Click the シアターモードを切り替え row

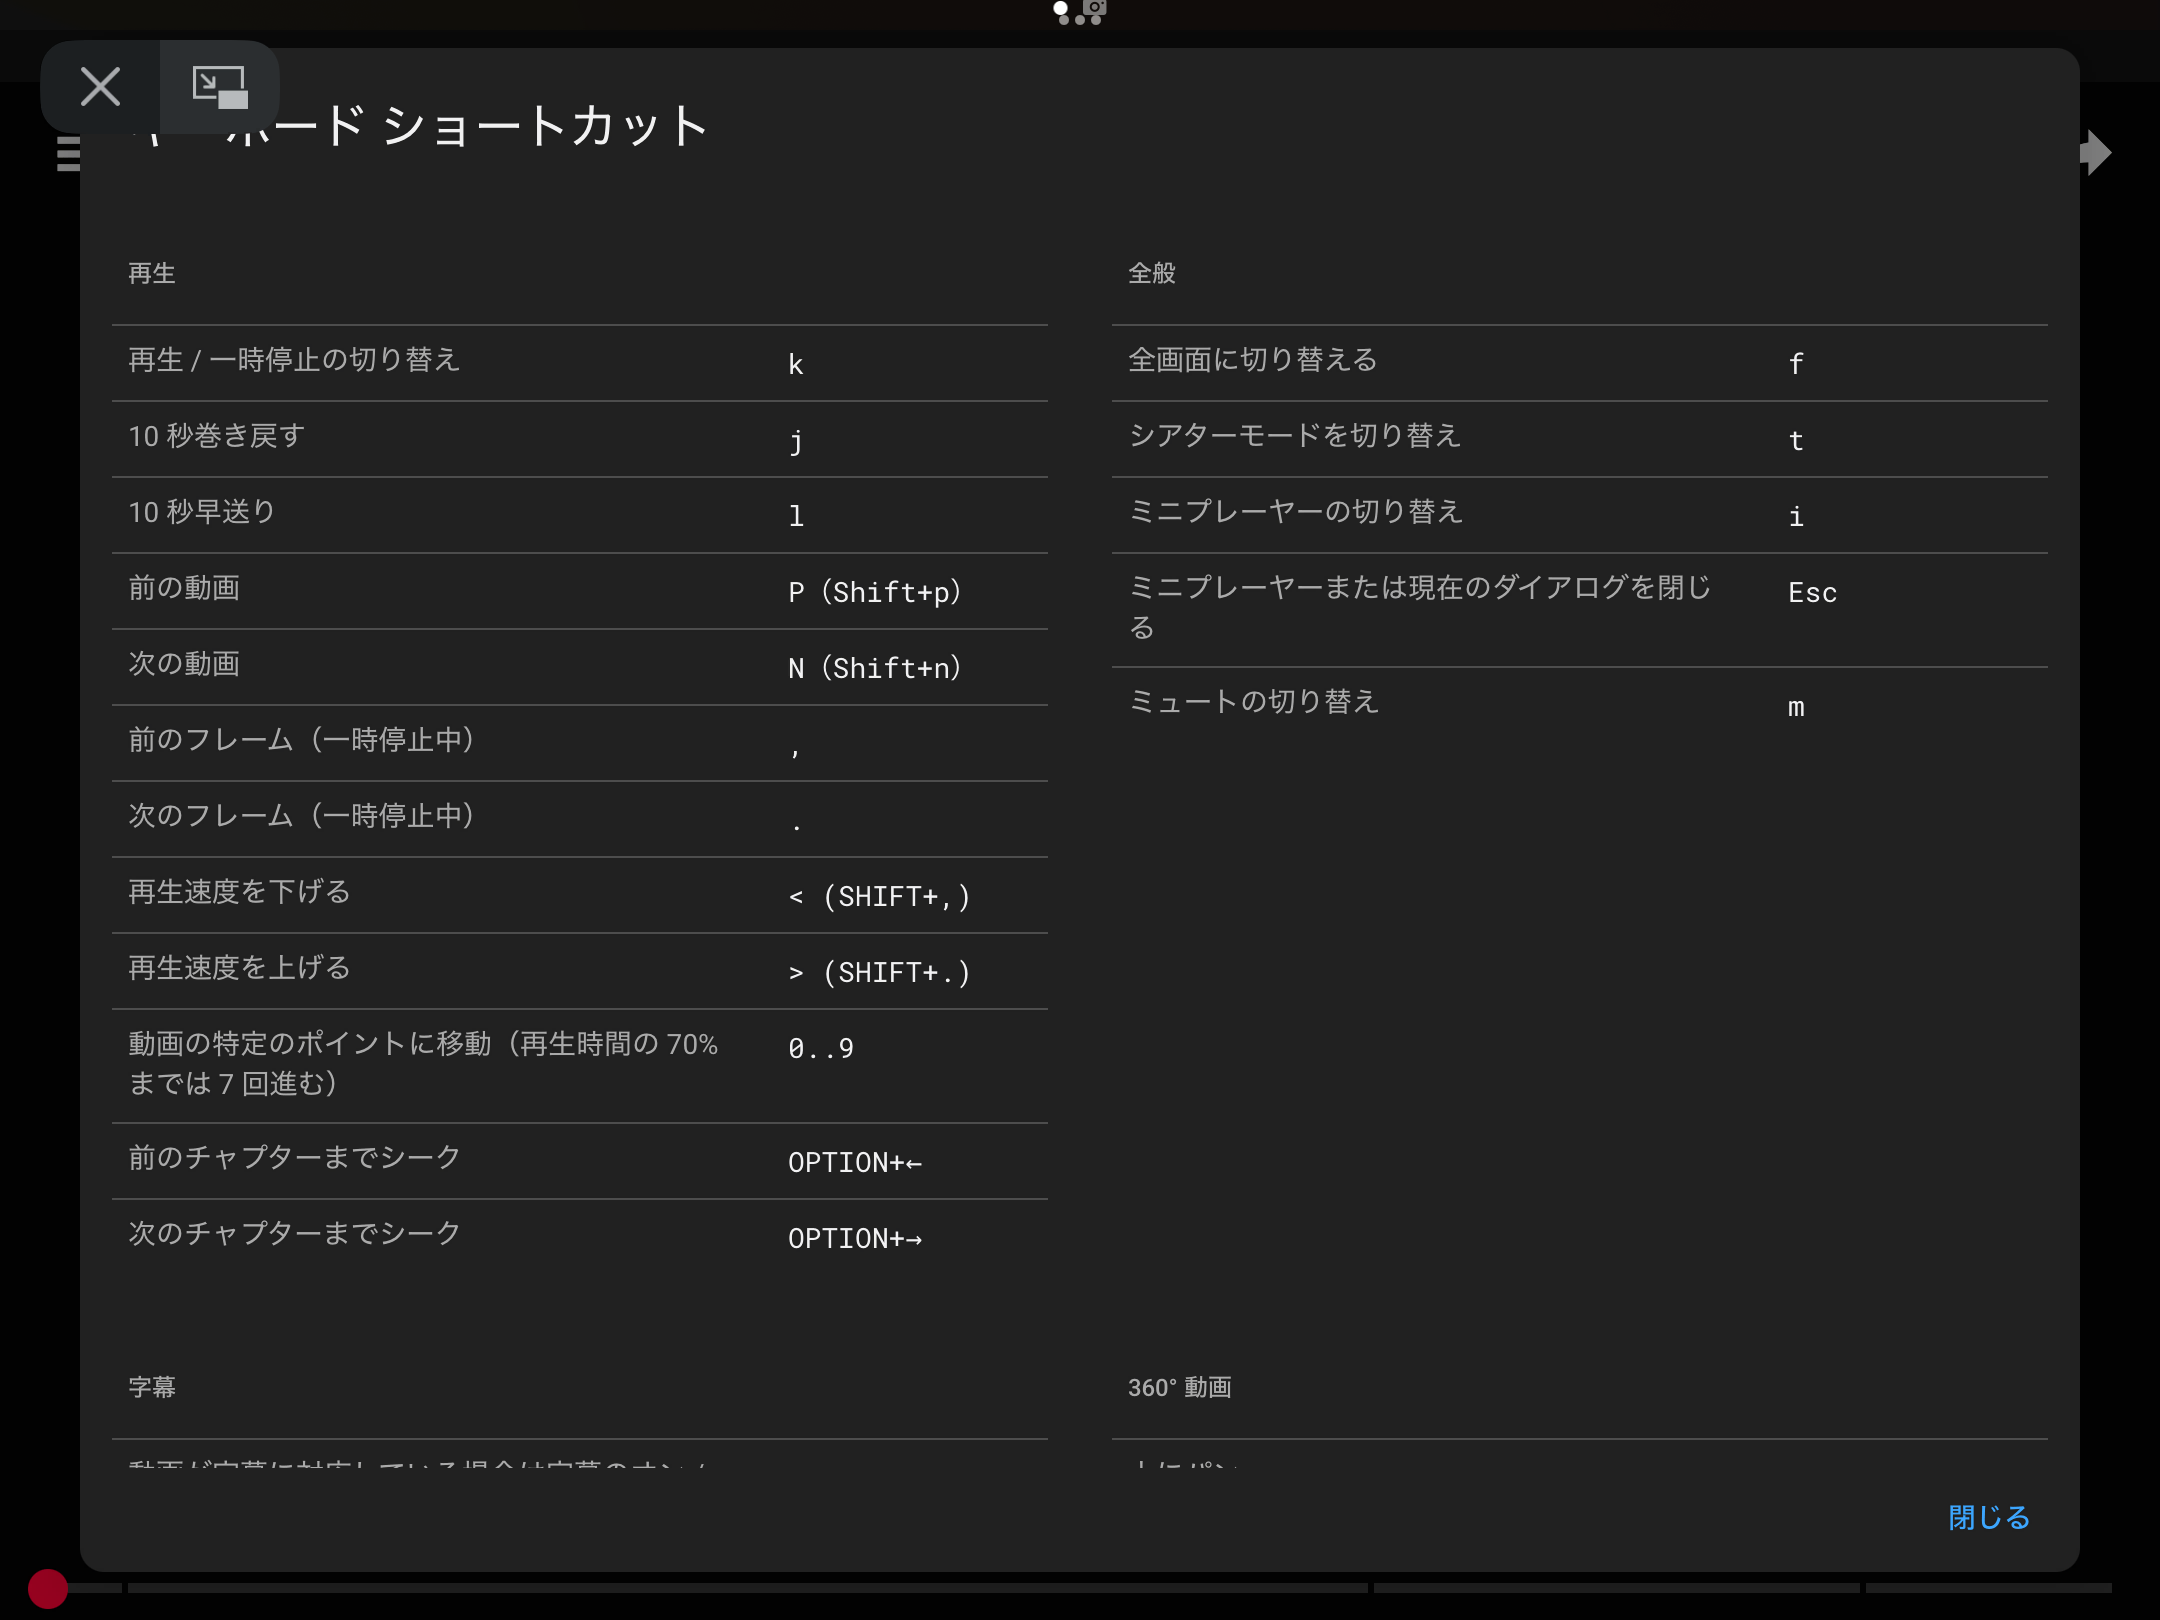[1579, 438]
